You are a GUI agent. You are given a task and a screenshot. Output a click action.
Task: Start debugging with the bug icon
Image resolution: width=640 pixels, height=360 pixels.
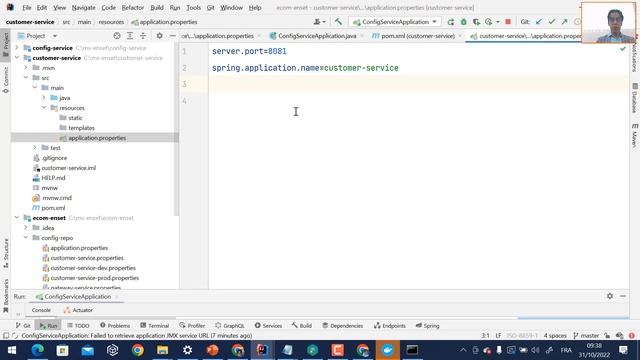click(463, 22)
